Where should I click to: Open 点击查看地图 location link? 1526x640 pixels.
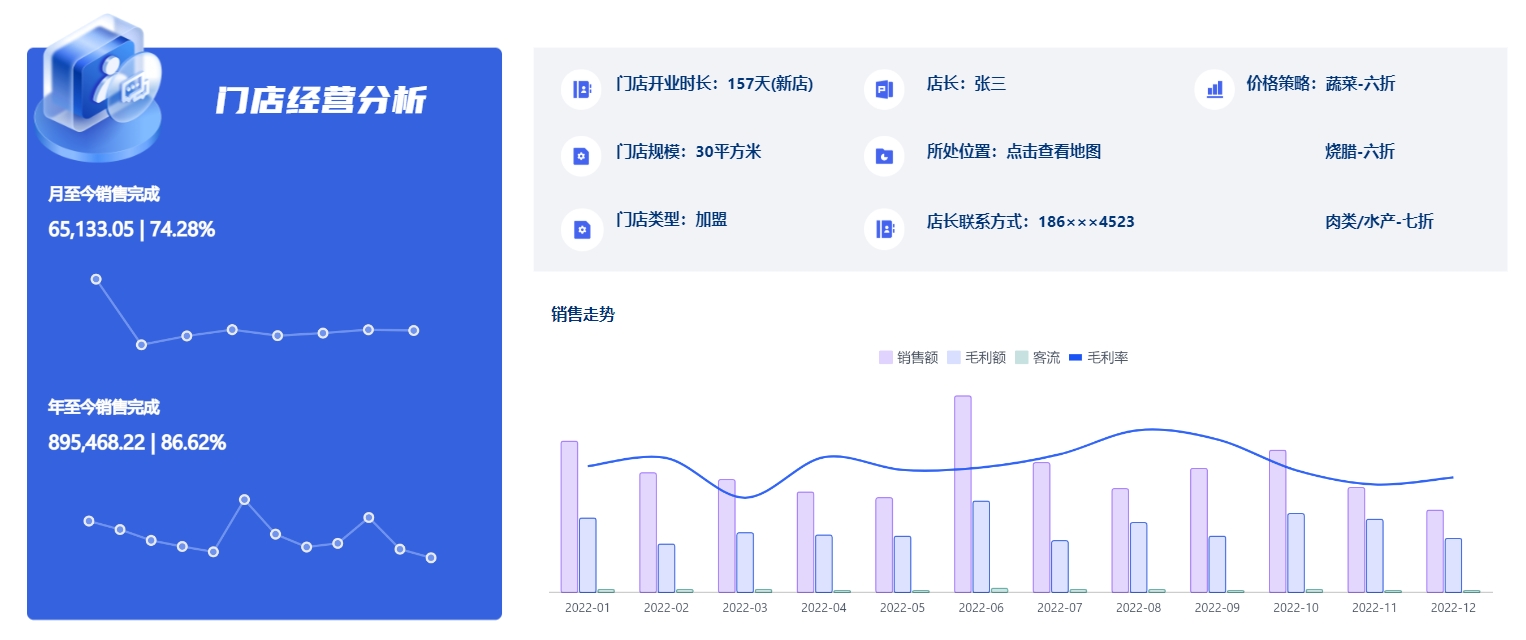point(1053,152)
